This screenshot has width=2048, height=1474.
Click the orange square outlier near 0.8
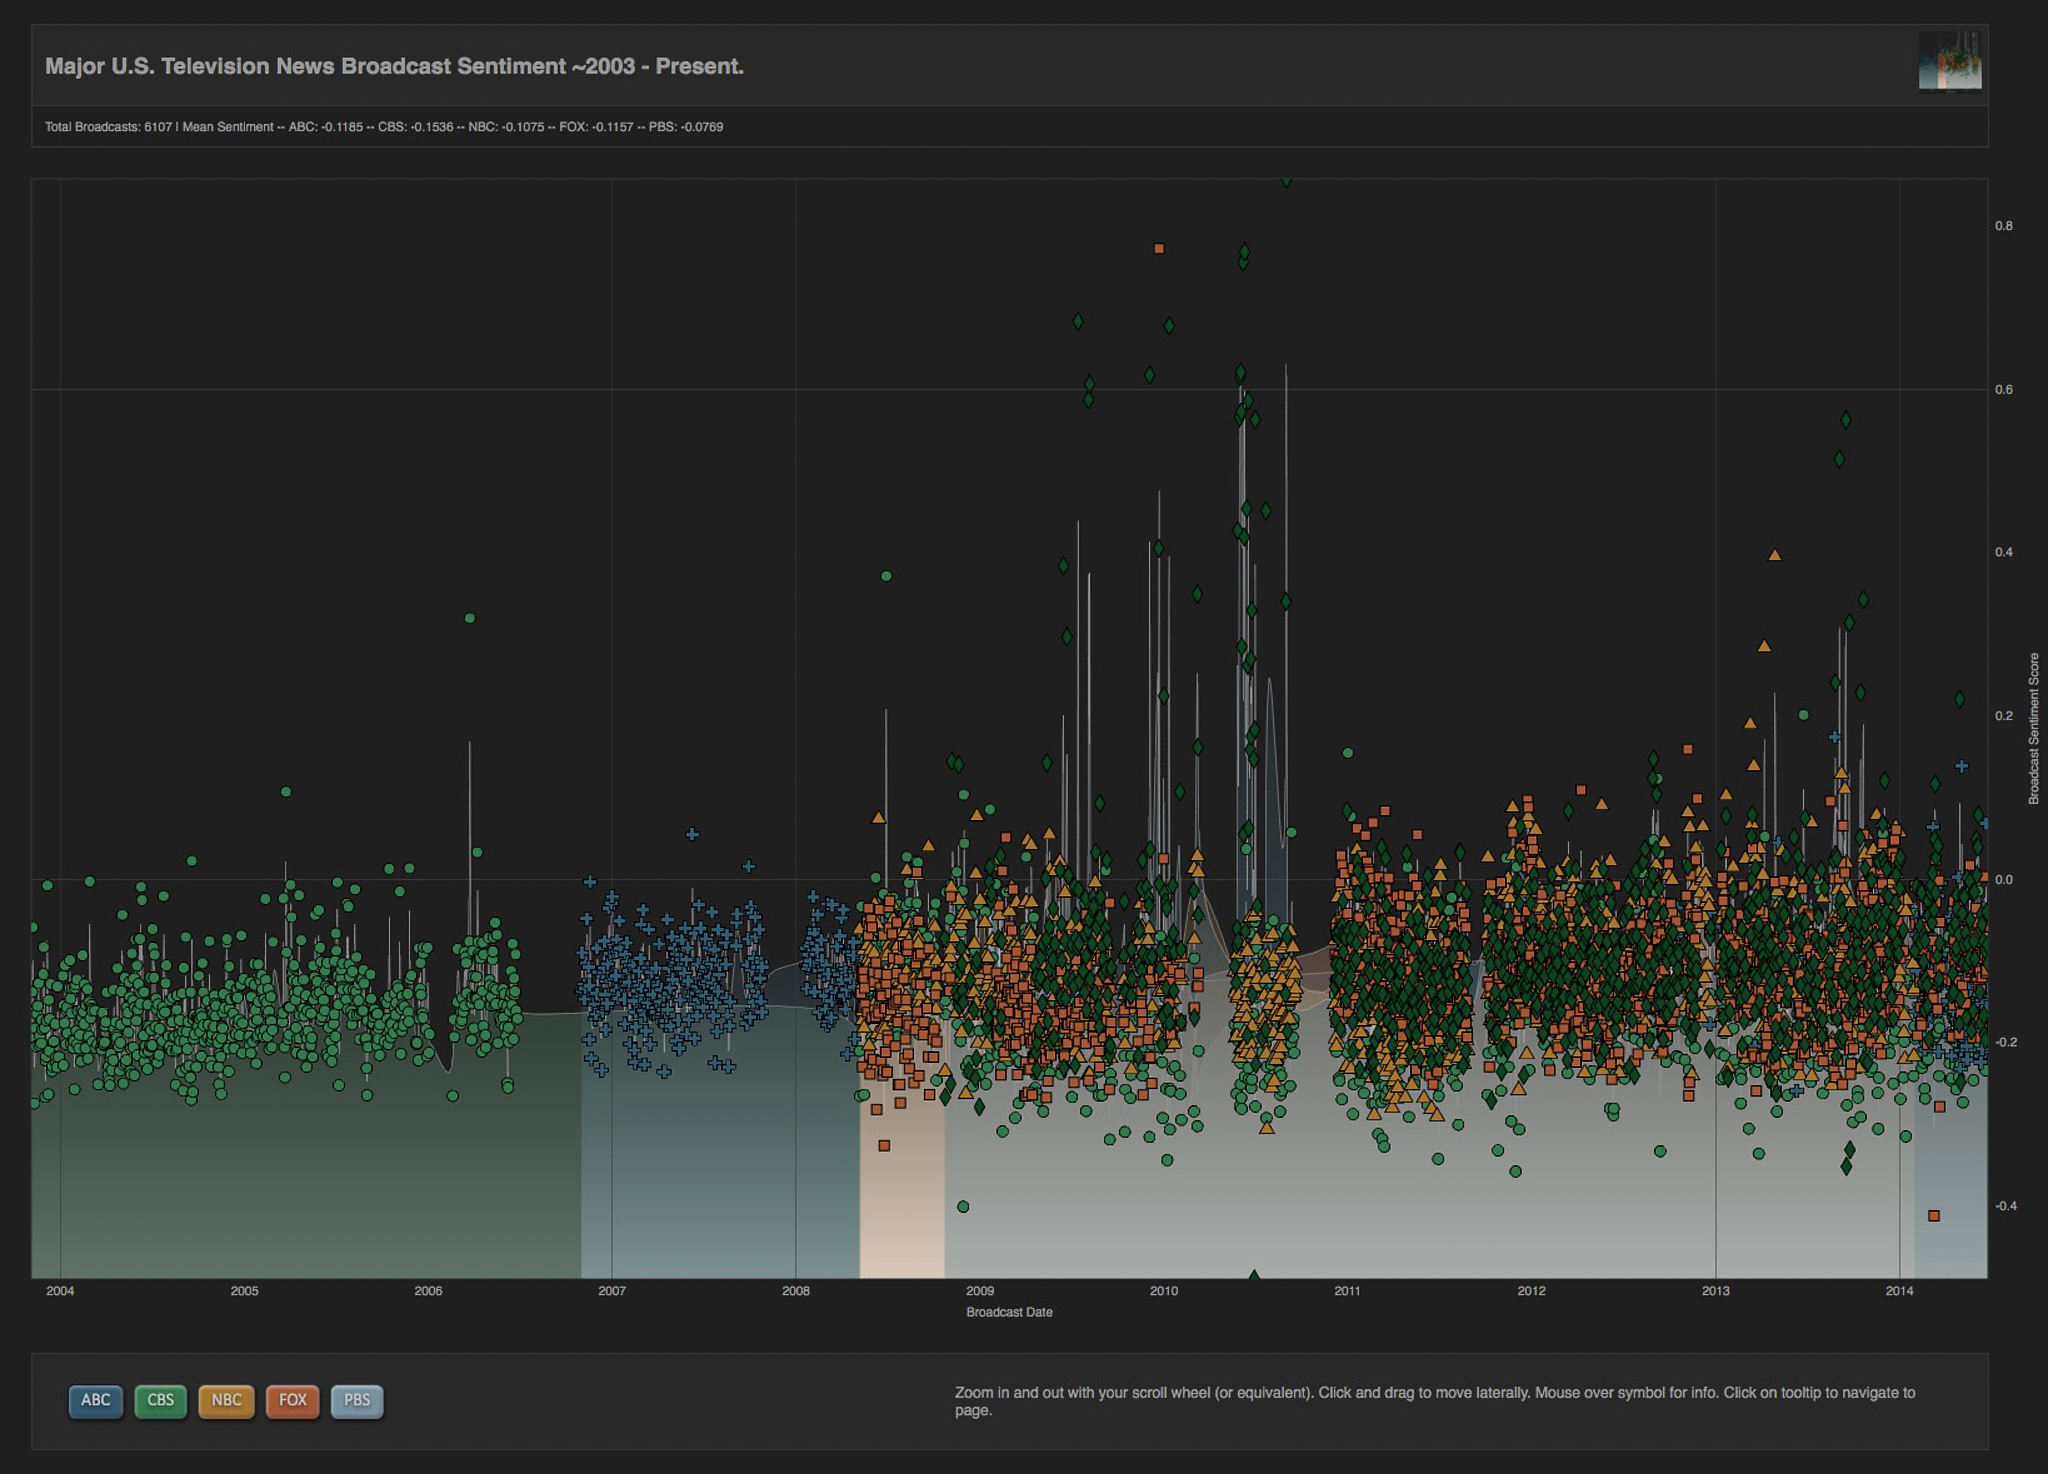click(1159, 248)
